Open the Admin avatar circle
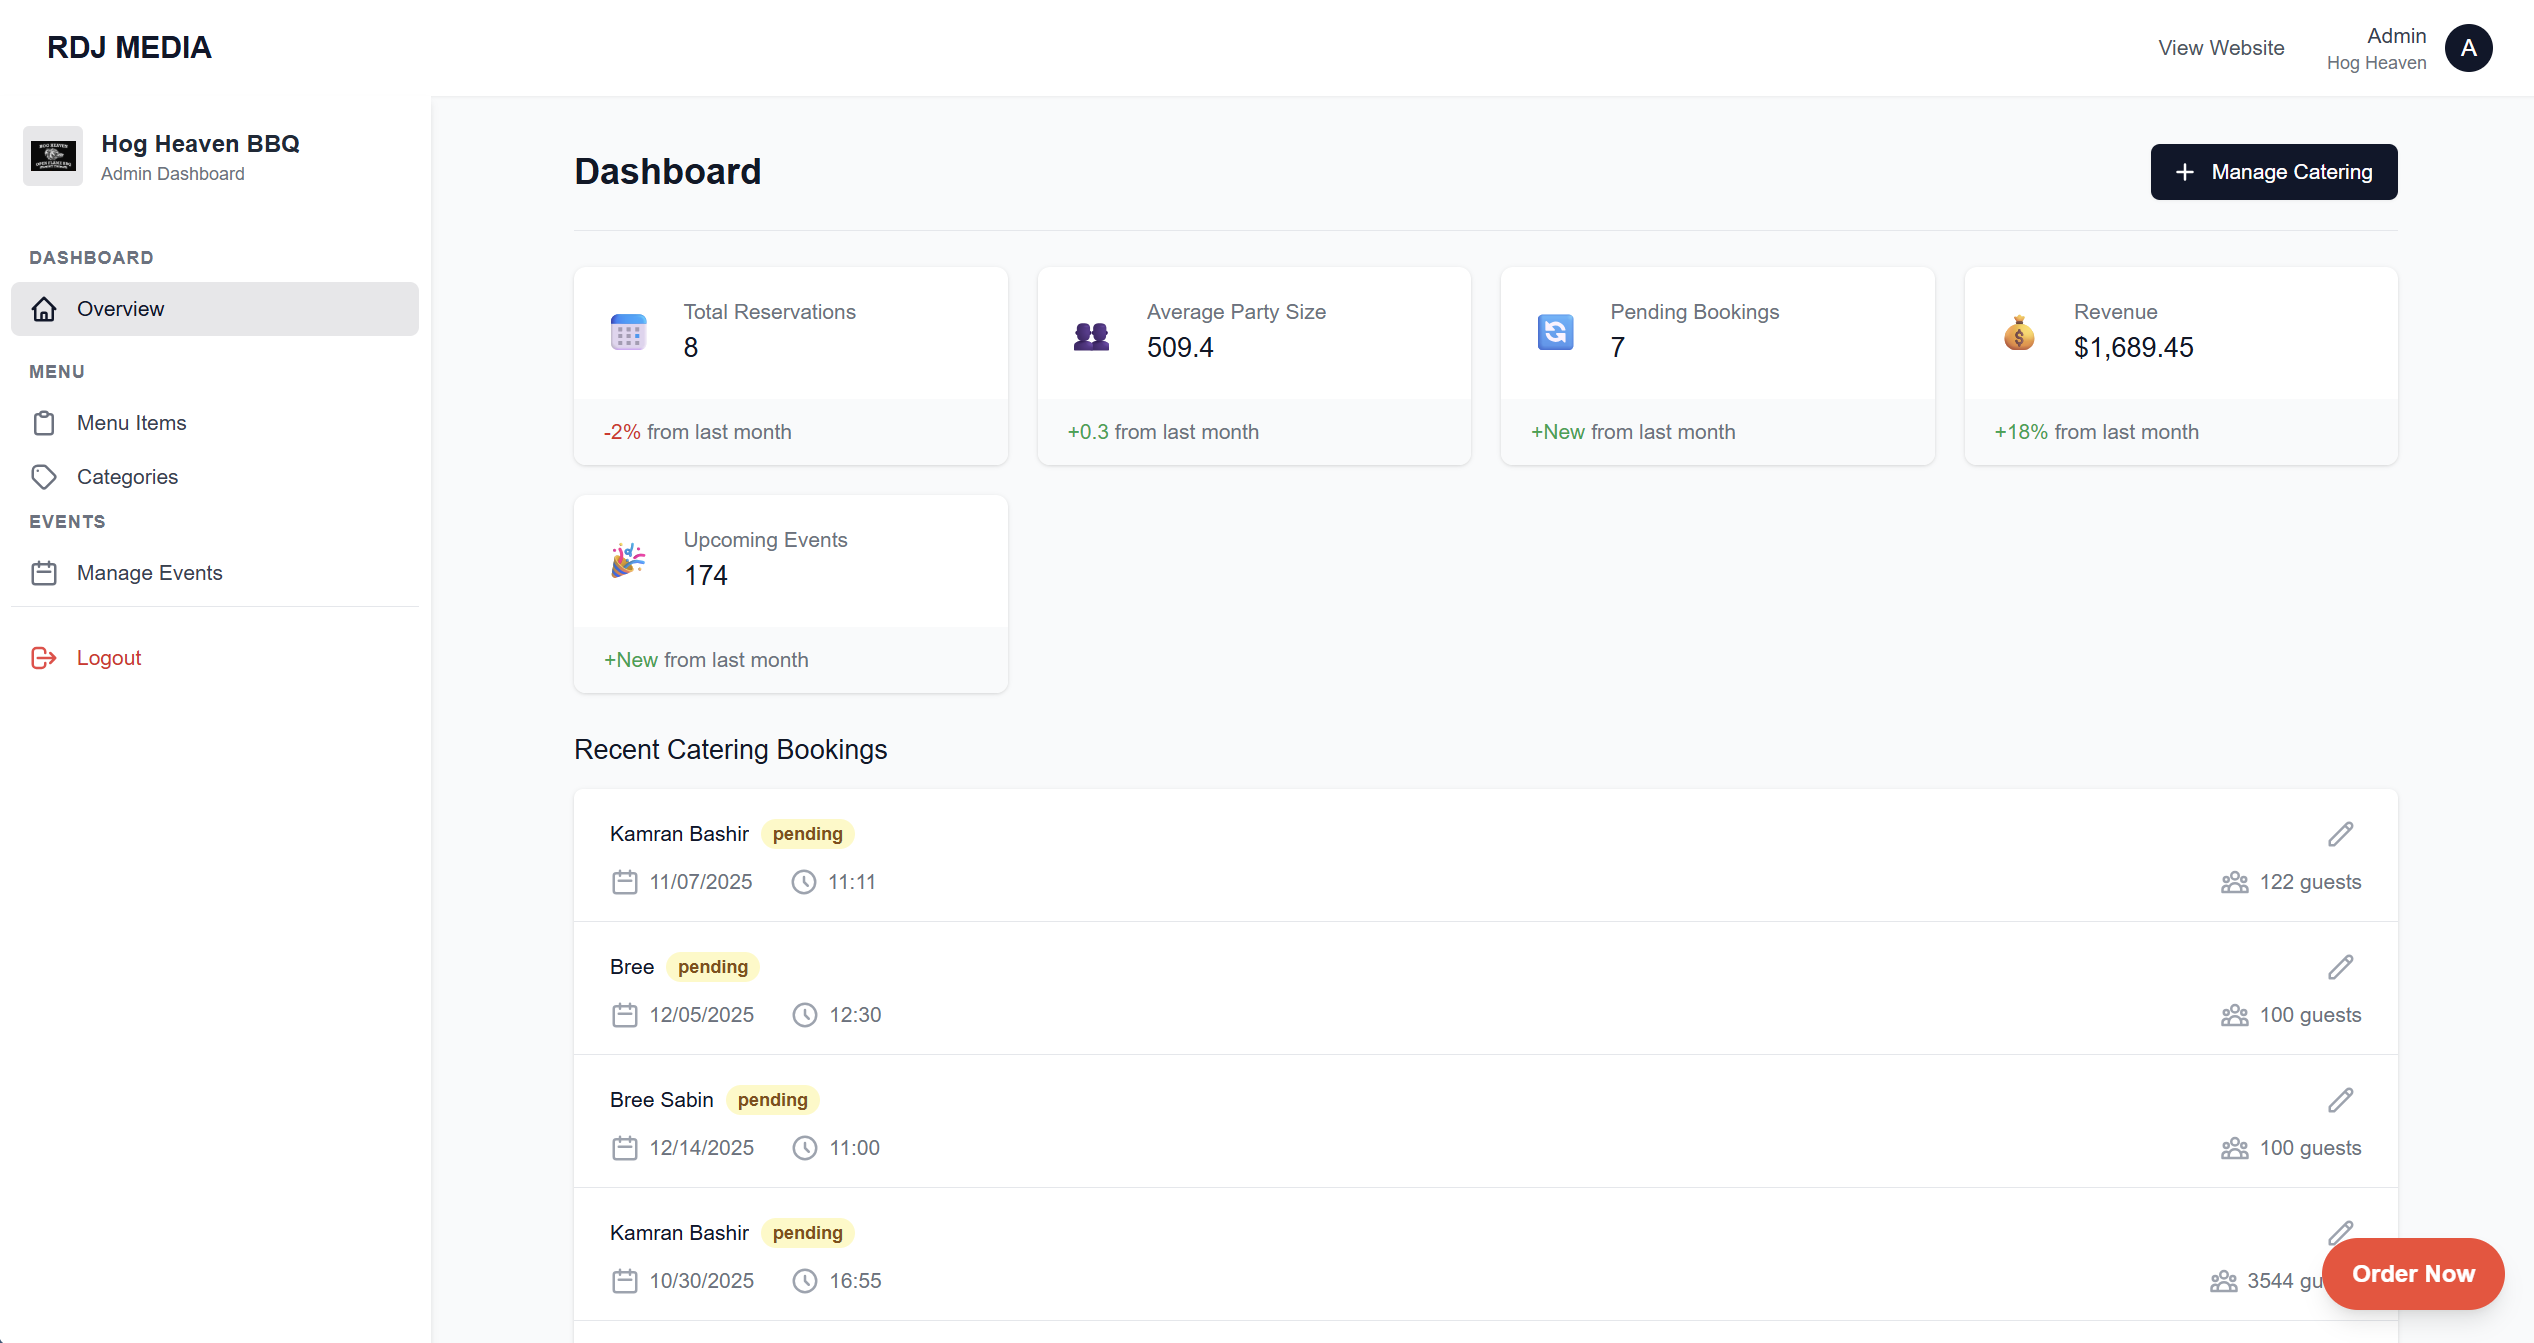The width and height of the screenshot is (2534, 1343). coord(2469,47)
